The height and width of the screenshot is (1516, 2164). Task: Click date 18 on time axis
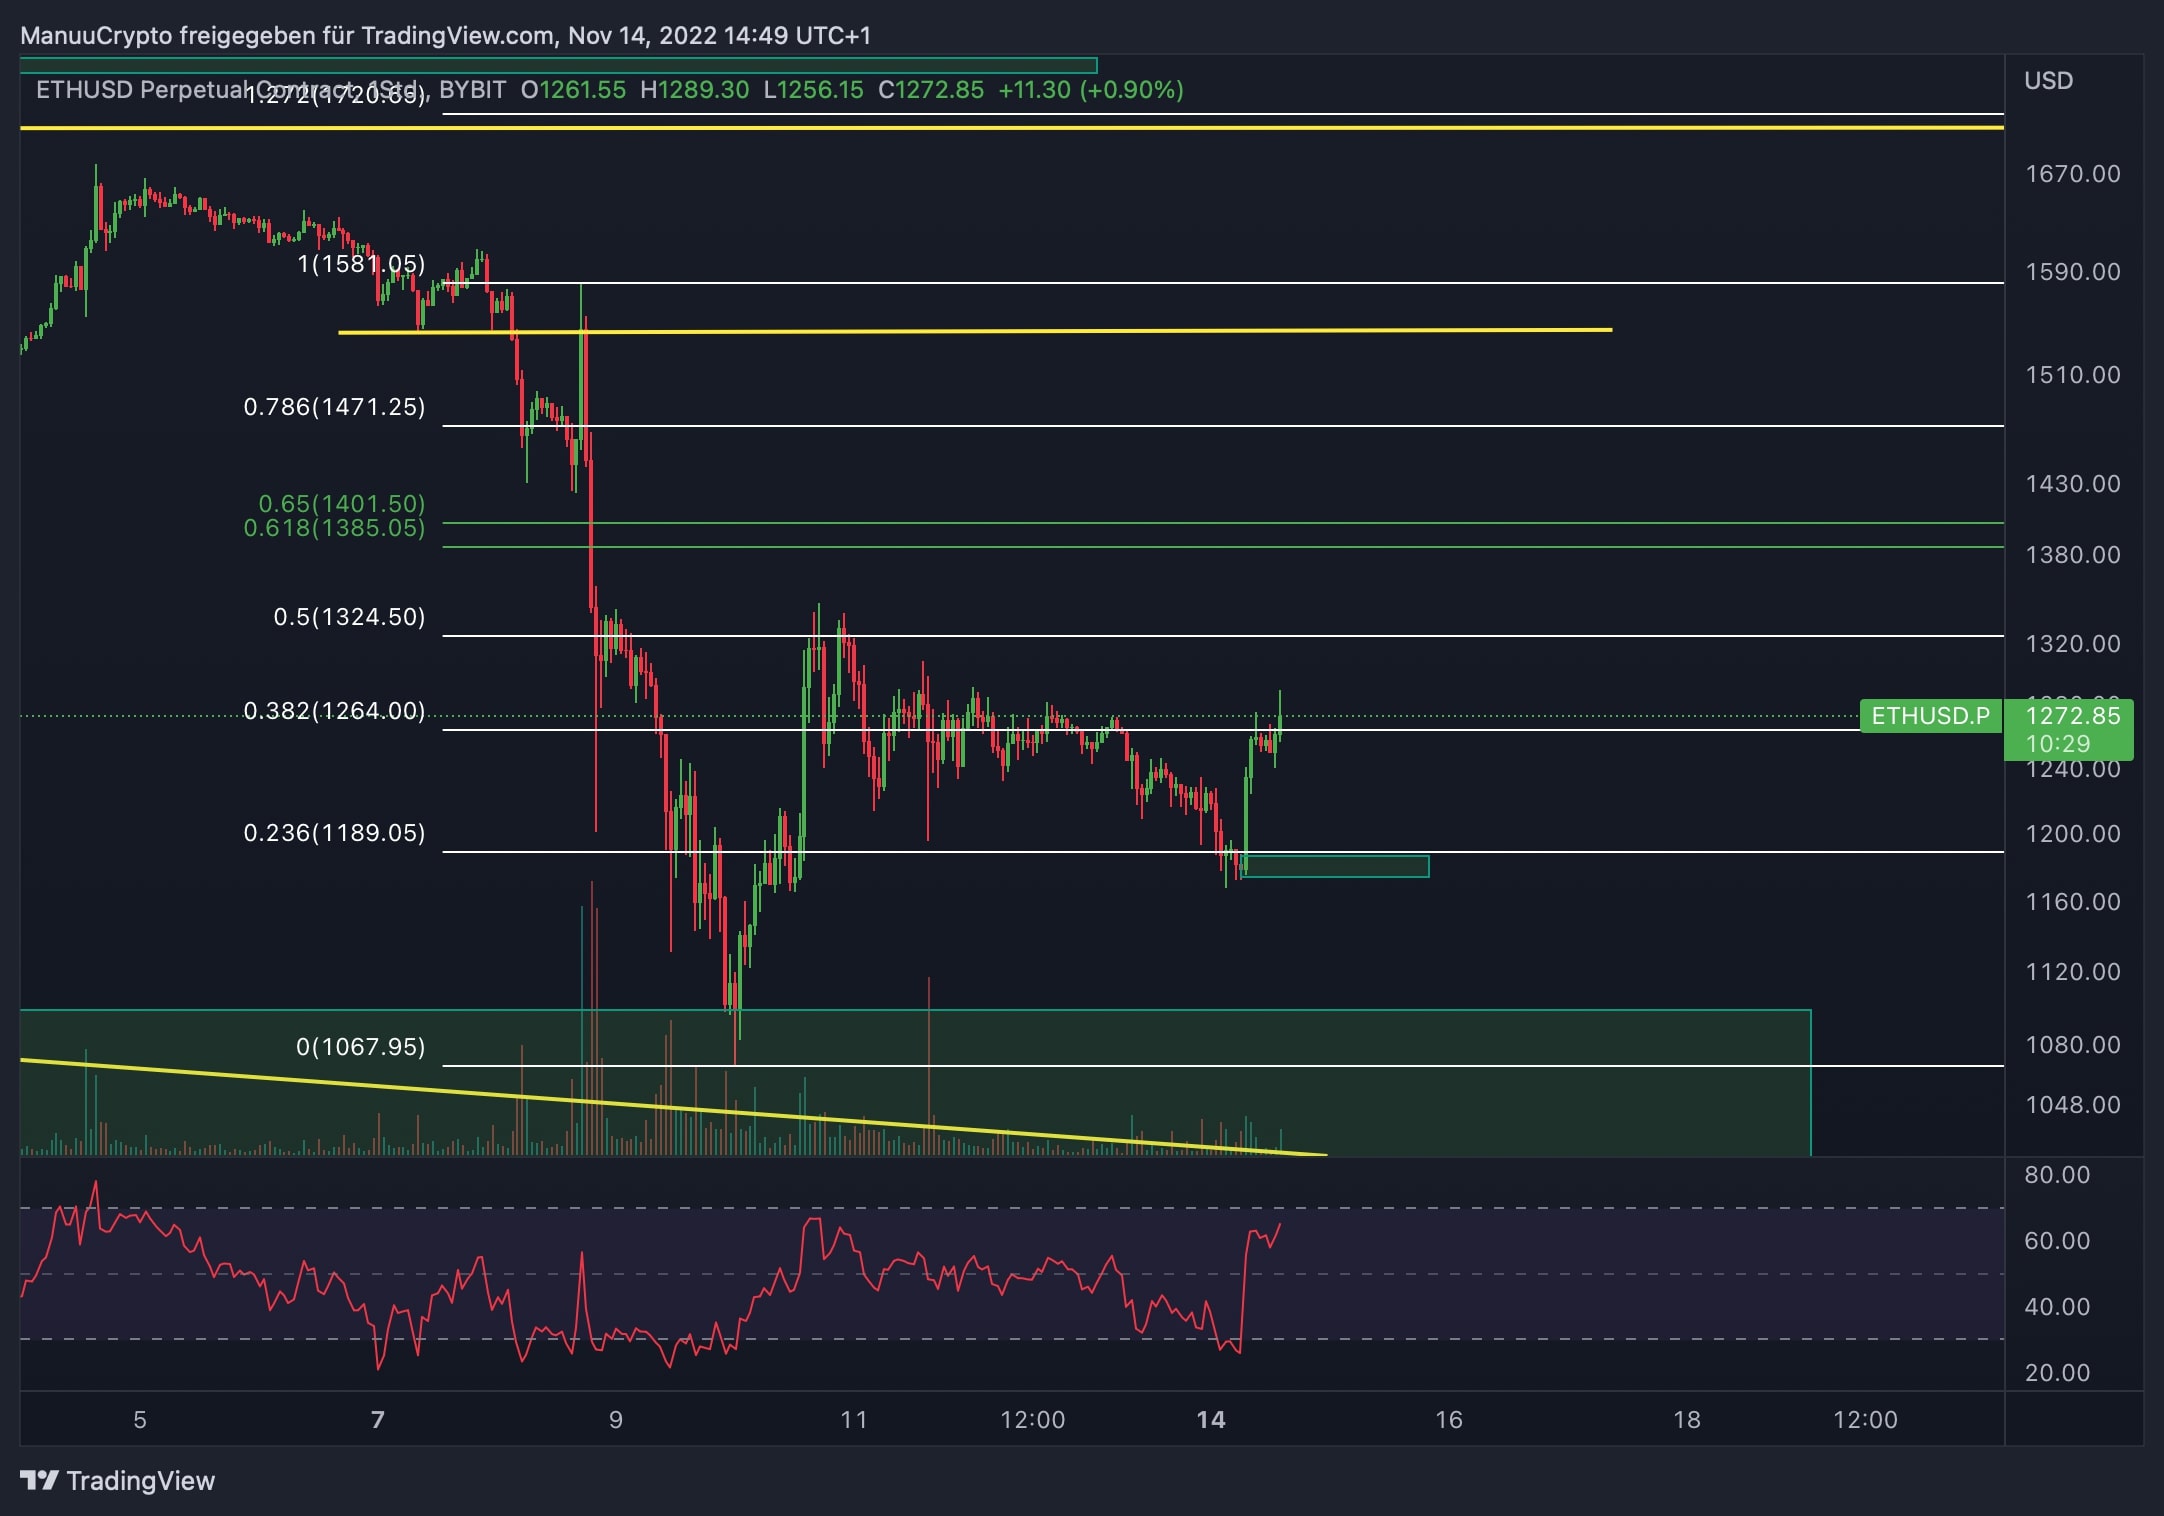(x=1687, y=1420)
